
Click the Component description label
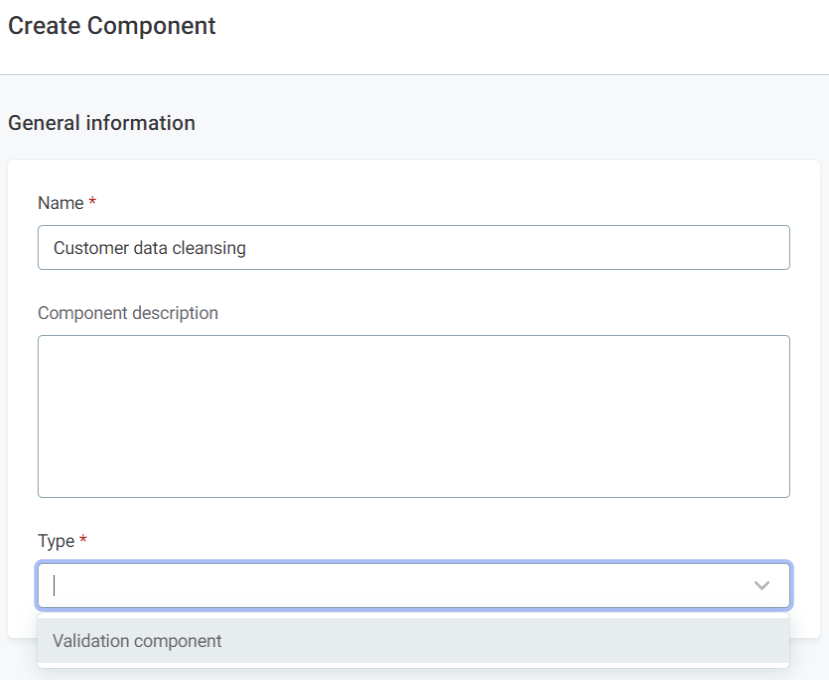coord(128,313)
